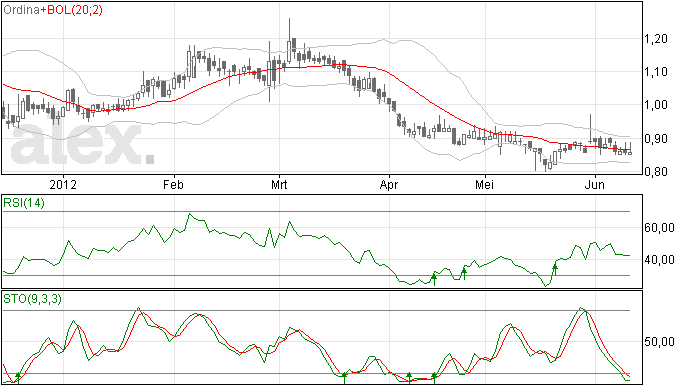Select the STO(9,3,3) indicator label
The height and width of the screenshot is (387, 690).
(x=33, y=299)
